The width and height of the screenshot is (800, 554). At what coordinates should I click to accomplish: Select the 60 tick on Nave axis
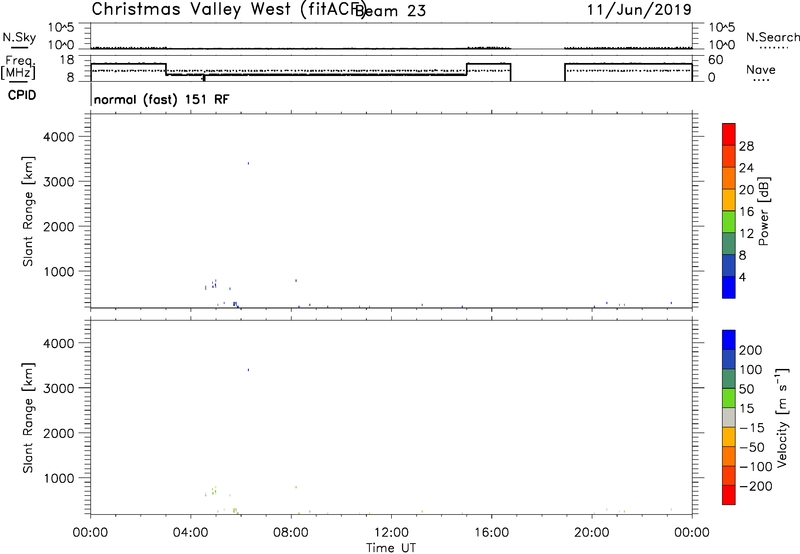[x=716, y=60]
